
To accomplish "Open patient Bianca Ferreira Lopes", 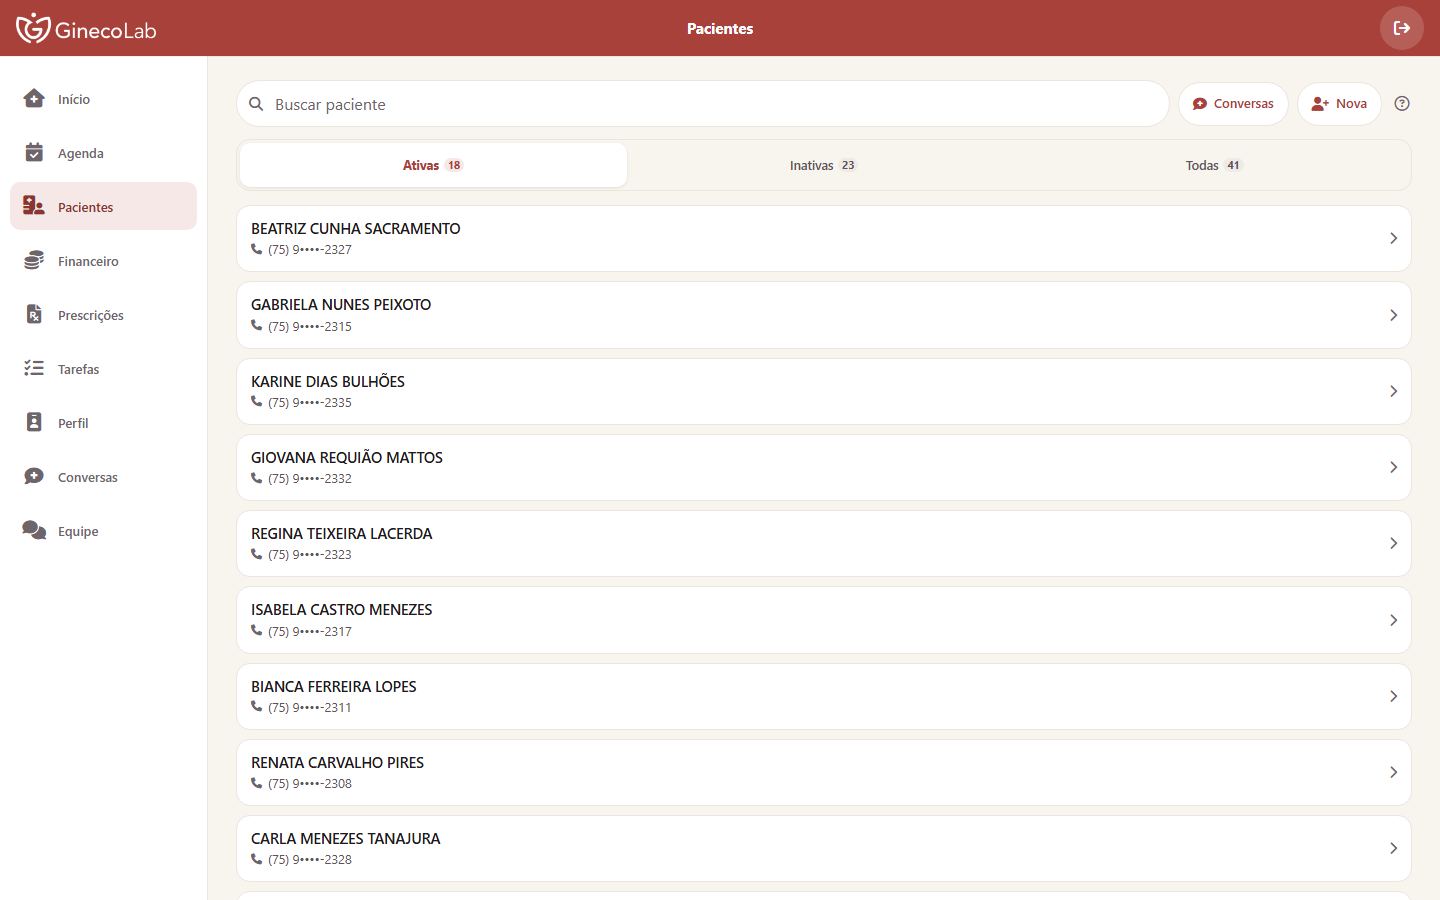I will [824, 696].
